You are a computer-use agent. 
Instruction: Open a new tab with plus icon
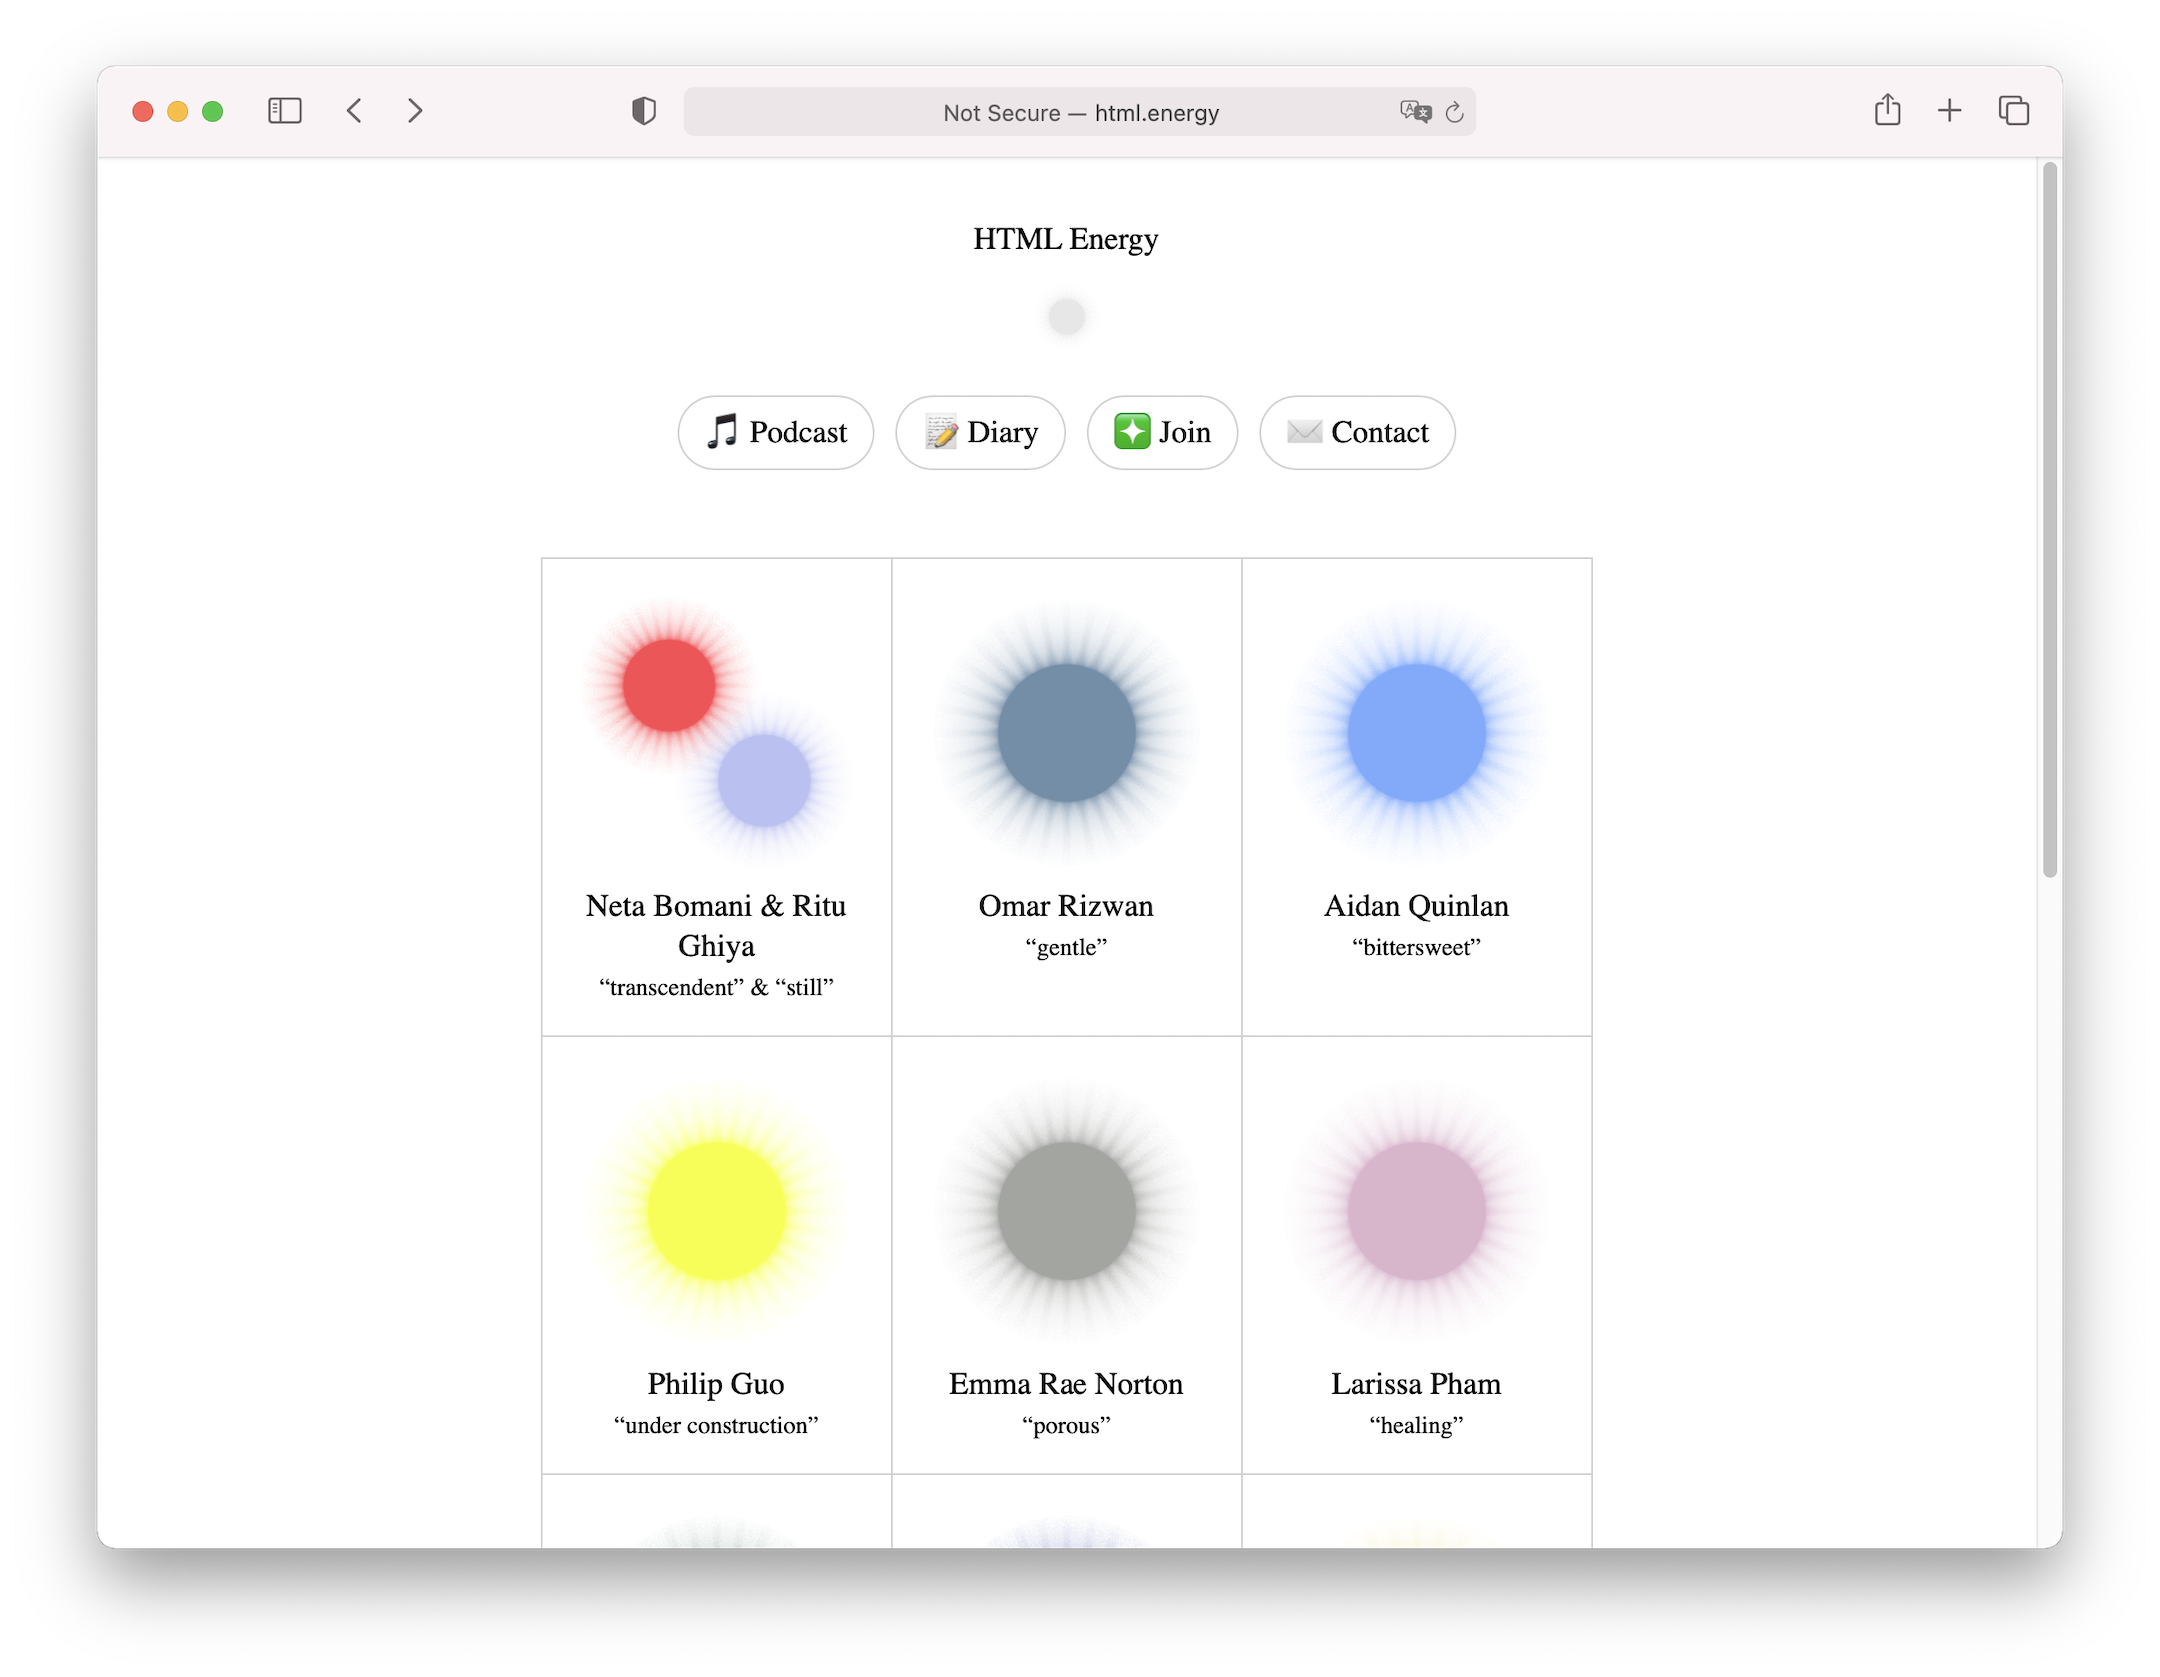(1949, 110)
